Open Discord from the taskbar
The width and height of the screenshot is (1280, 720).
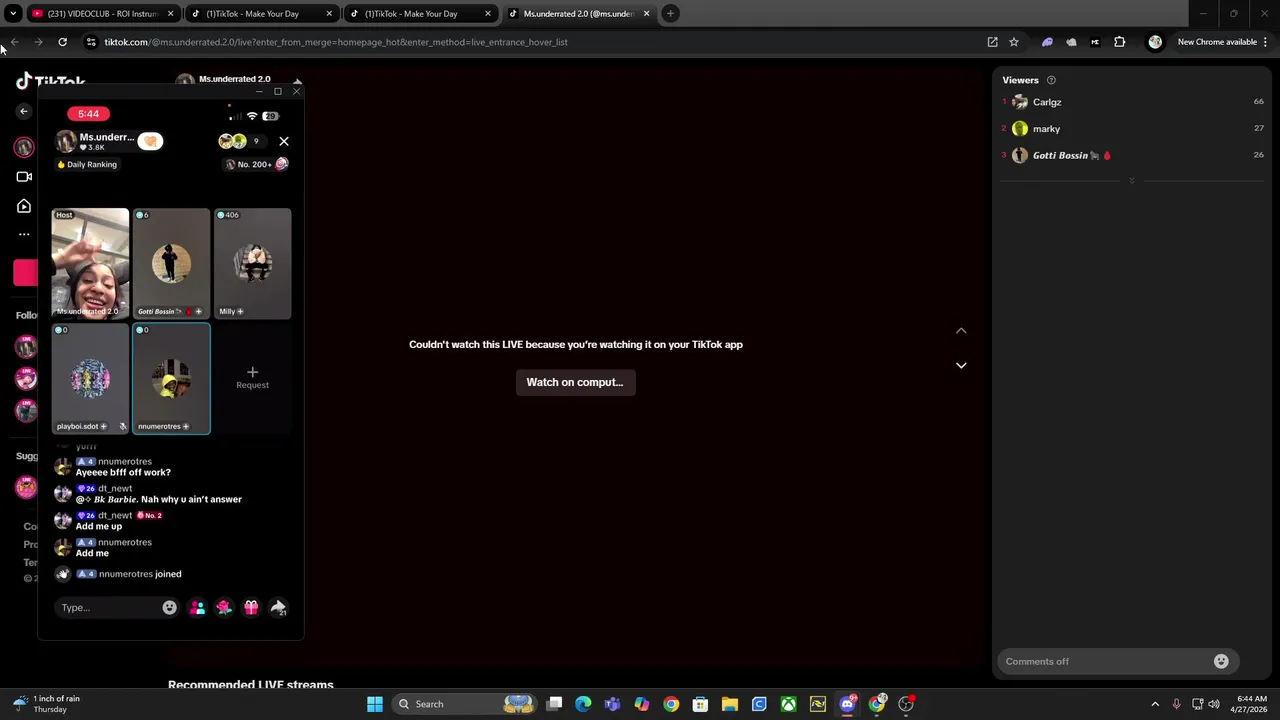tap(847, 704)
